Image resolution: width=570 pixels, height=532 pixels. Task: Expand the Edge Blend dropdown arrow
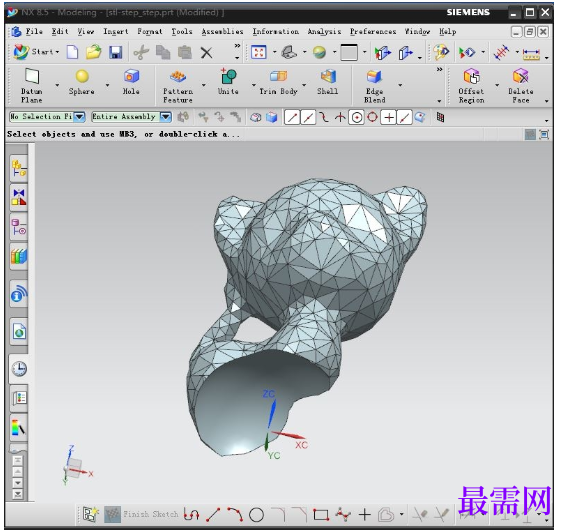click(400, 85)
